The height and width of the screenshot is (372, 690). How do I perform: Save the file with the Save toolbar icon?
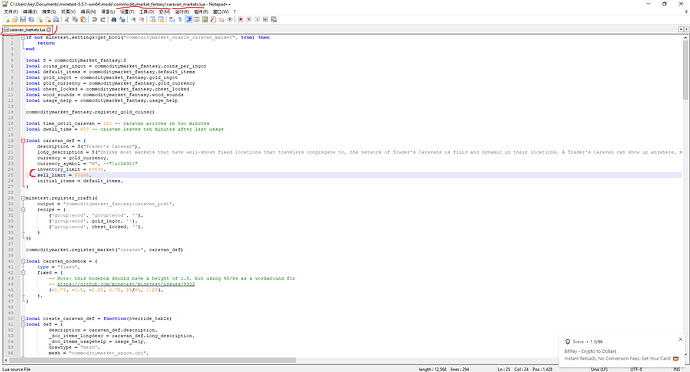23,19
